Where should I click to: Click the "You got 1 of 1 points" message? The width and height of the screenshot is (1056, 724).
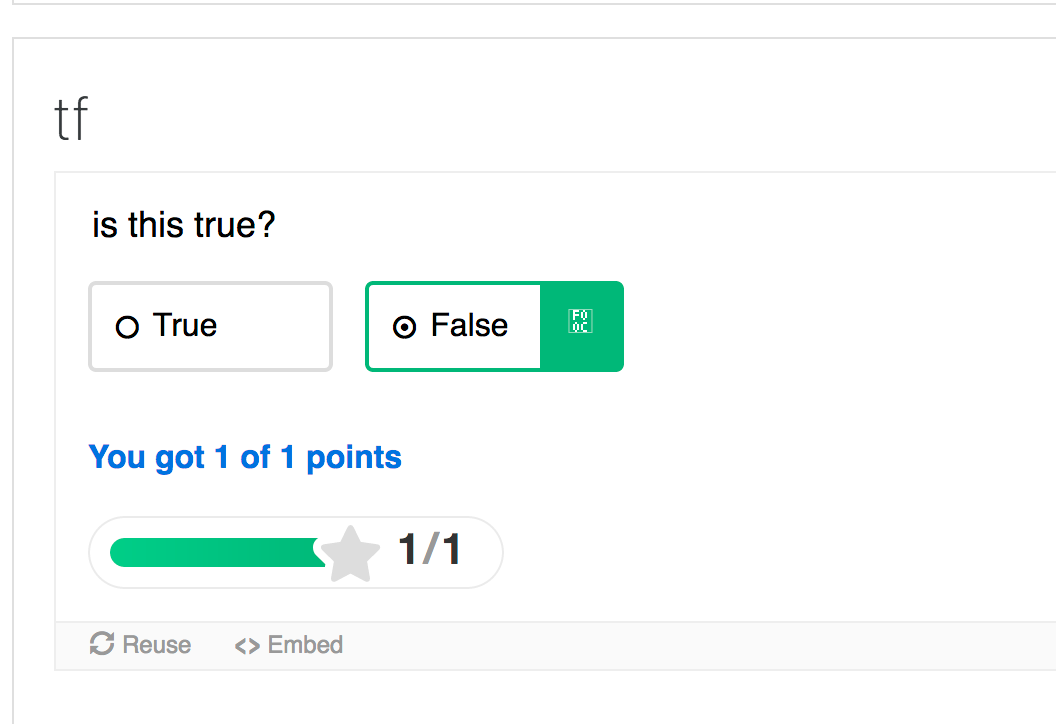tap(245, 458)
